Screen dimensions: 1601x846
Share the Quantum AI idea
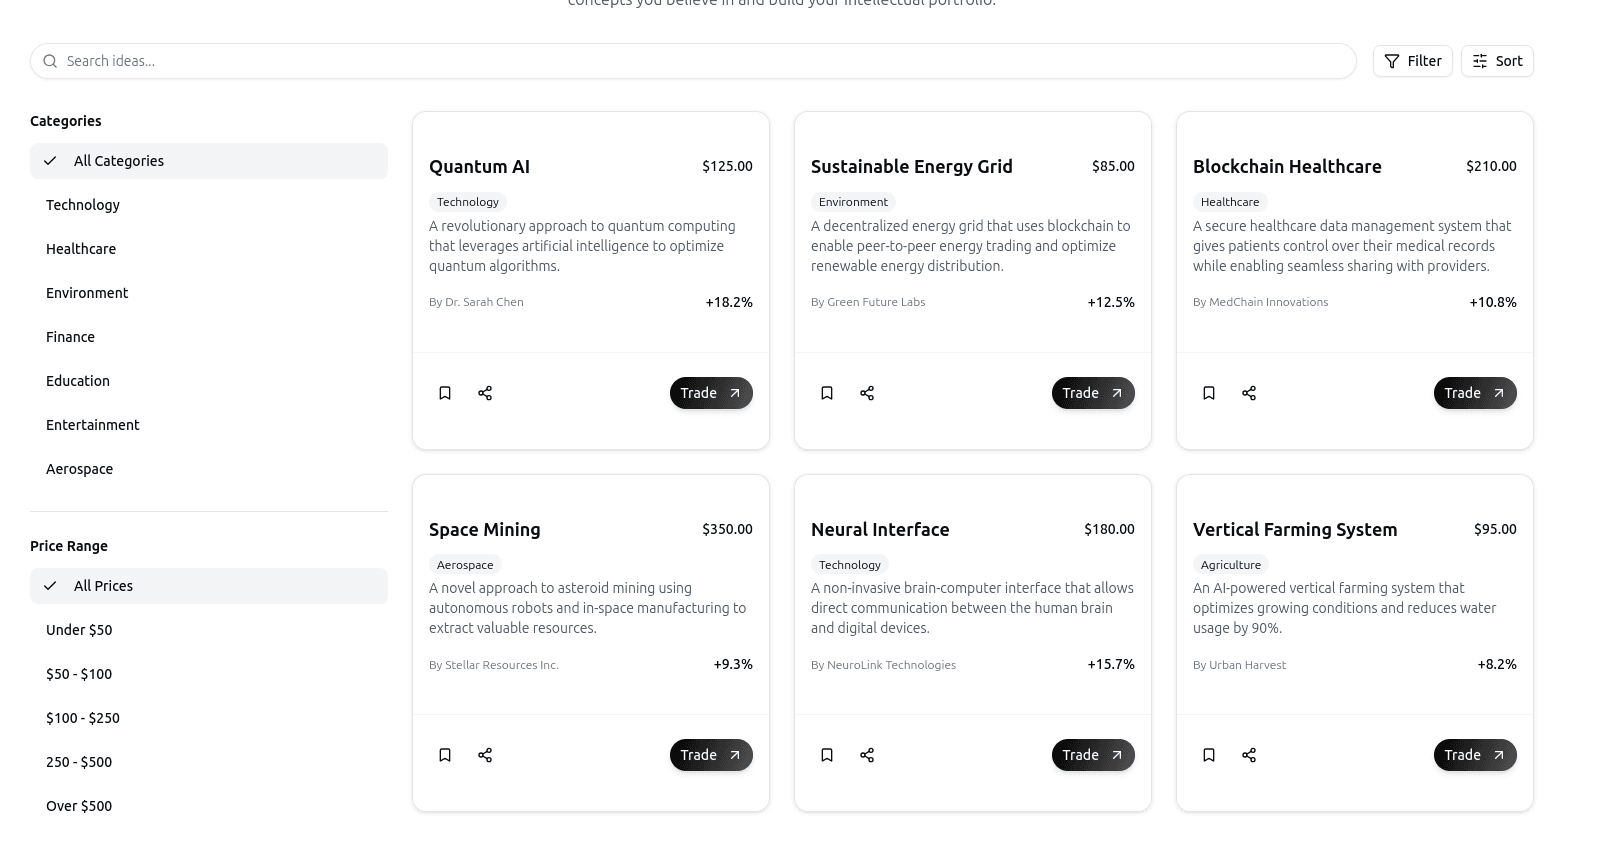click(485, 393)
